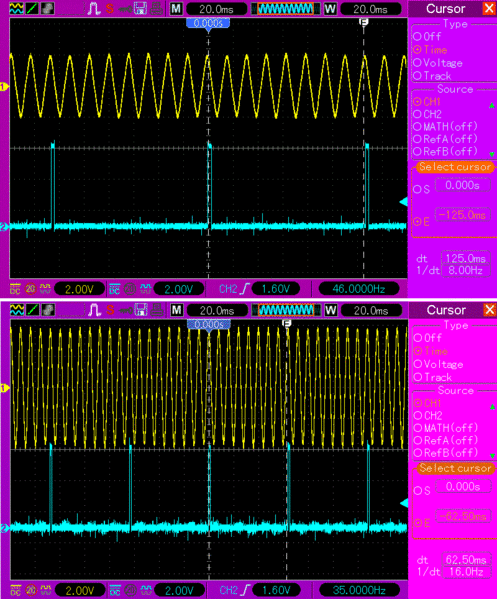This screenshot has width=497, height=599.
Task: Click the cyan trigger level arrow in the 46.0000Hz screen
Action: pos(403,202)
